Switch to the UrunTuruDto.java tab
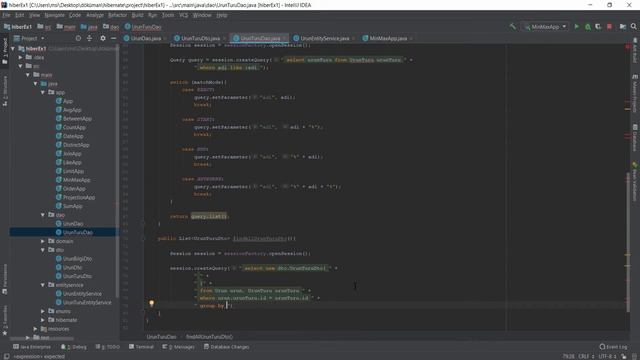This screenshot has width=640, height=360. click(x=200, y=38)
